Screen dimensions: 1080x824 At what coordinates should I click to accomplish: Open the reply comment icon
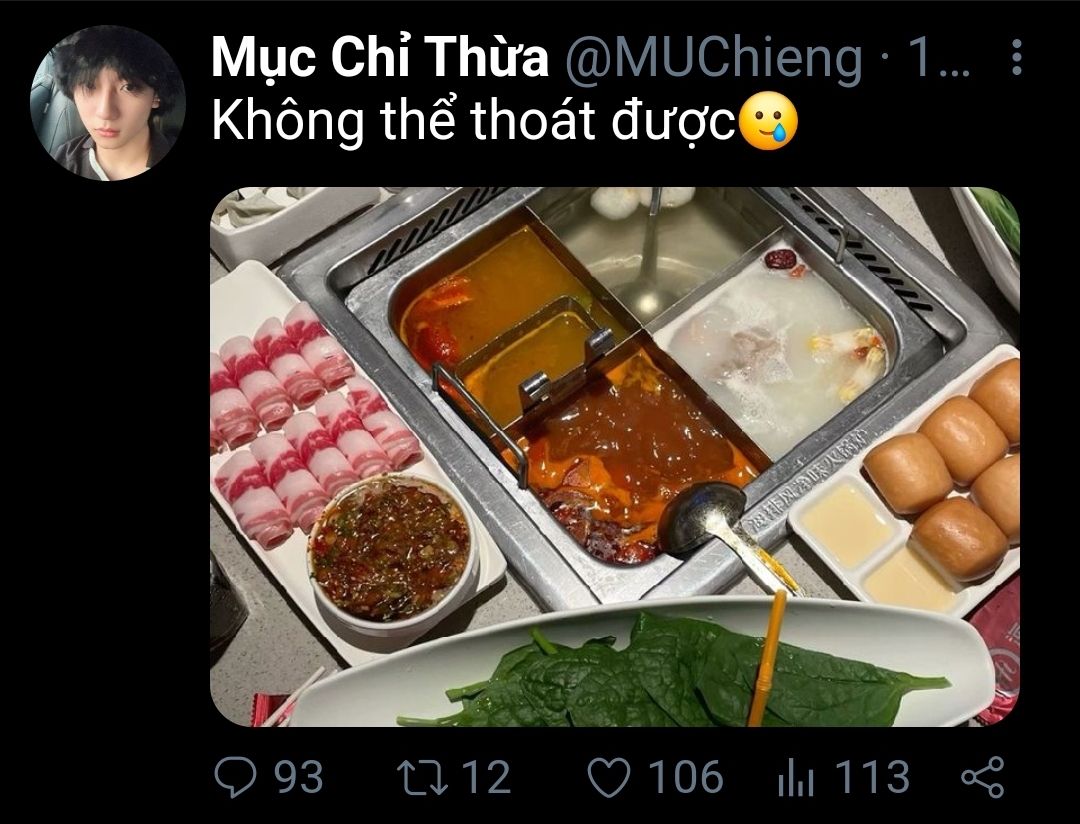[x=235, y=777]
